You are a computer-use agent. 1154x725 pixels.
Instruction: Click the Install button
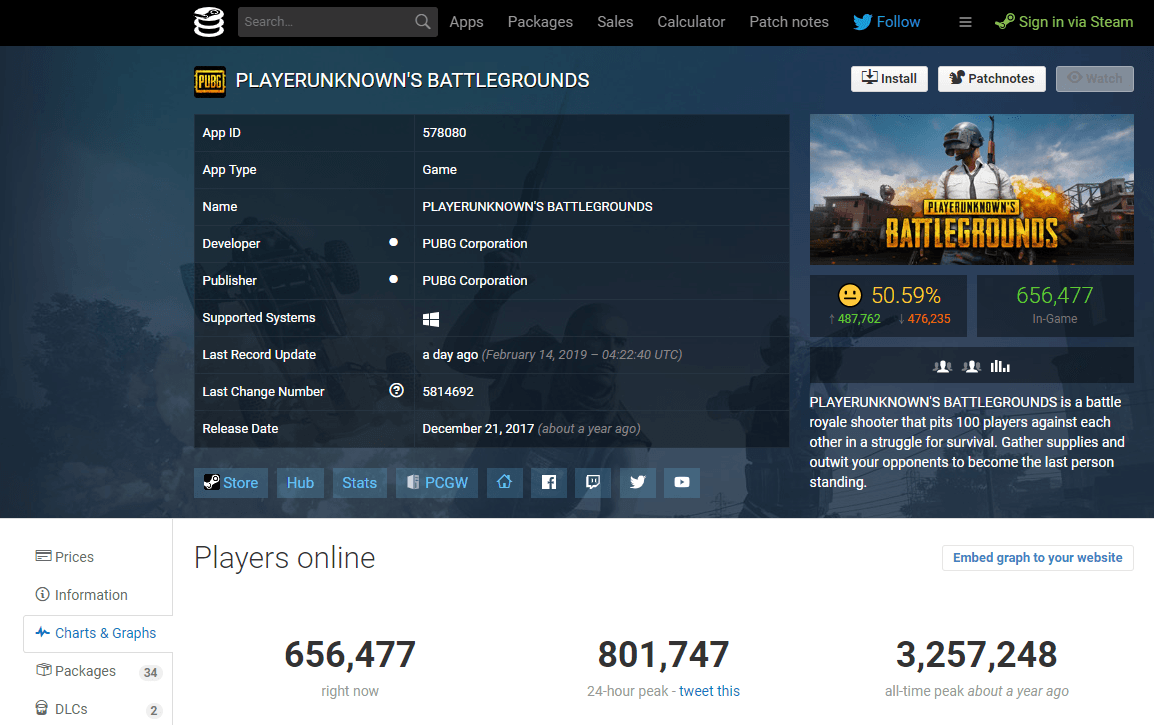(x=889, y=79)
